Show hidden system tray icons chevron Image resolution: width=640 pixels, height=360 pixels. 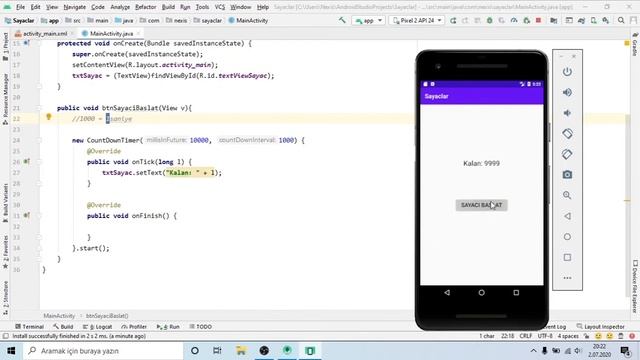click(533, 351)
